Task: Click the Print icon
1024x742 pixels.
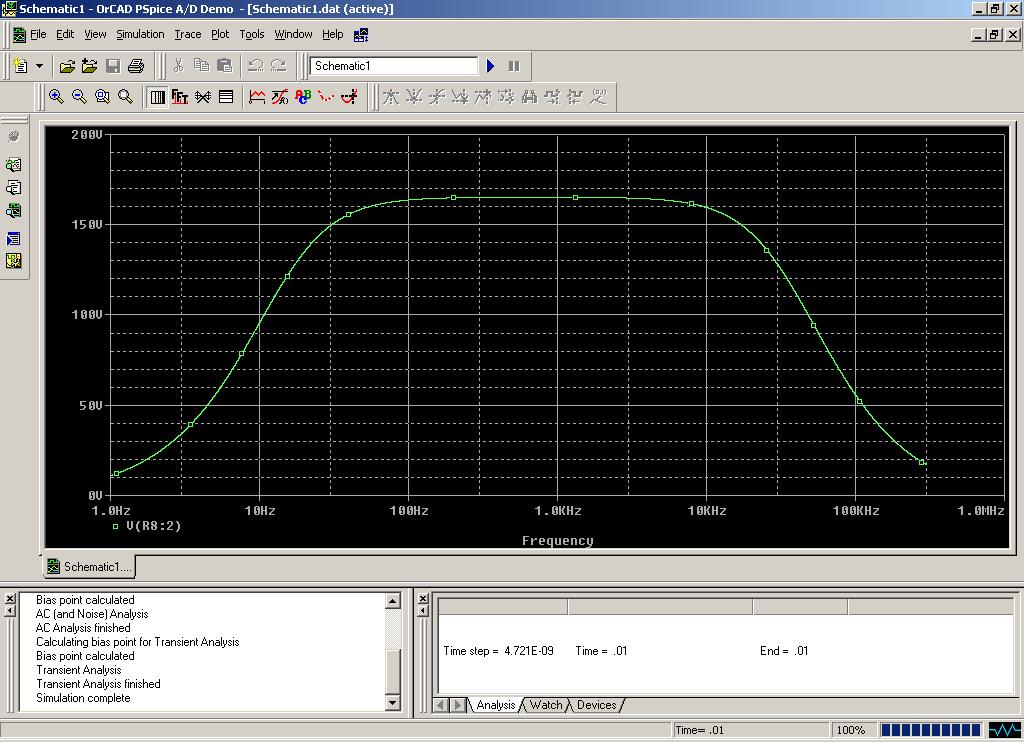Action: click(136, 66)
